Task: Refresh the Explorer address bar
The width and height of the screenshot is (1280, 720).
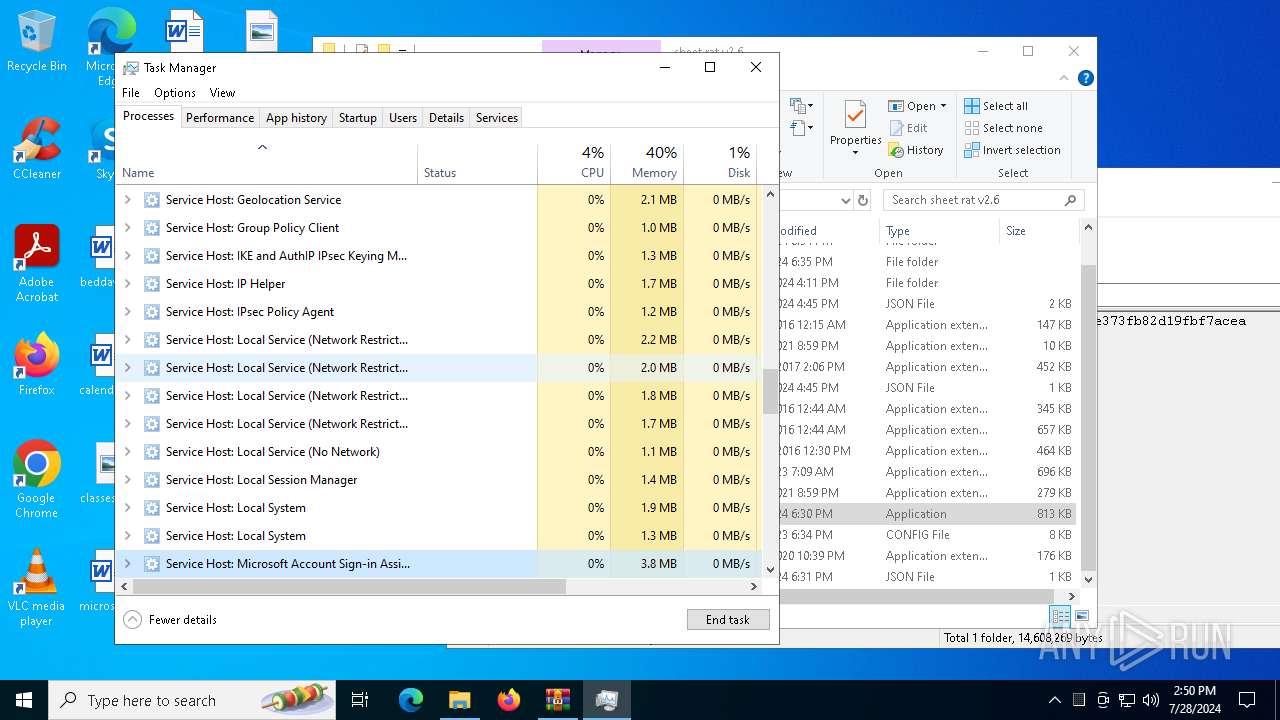Action: pos(863,200)
